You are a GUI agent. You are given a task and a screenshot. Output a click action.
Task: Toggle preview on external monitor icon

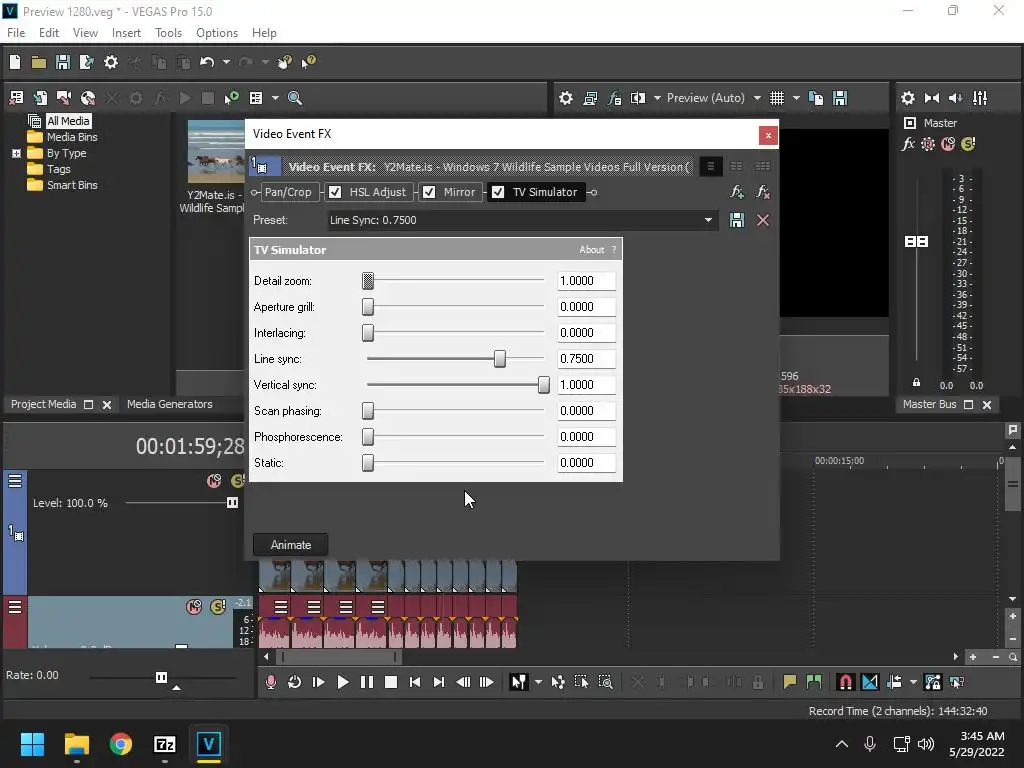coord(590,98)
